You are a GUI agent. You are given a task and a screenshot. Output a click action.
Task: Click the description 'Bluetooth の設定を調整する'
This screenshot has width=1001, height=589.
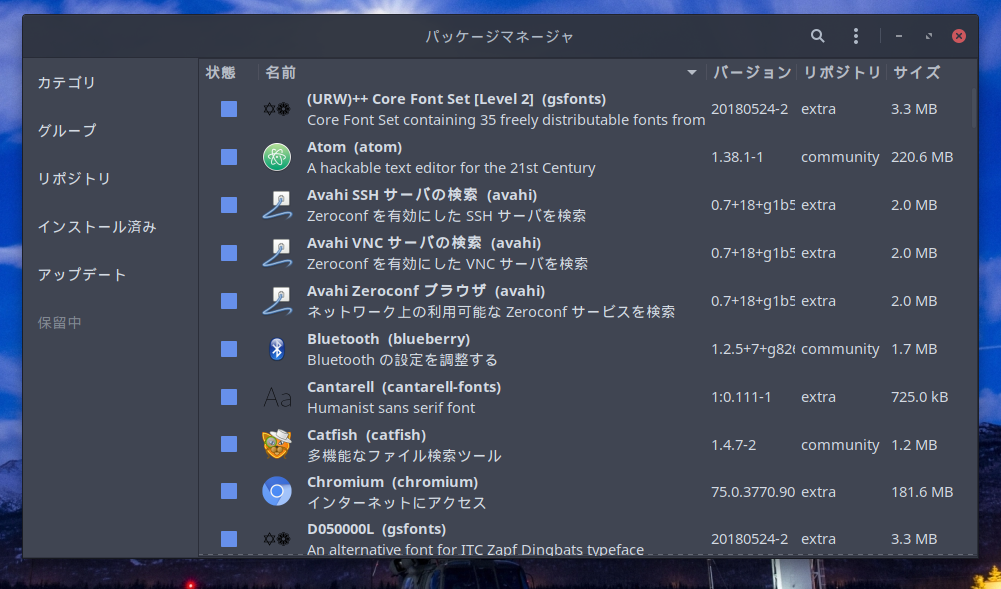point(402,360)
